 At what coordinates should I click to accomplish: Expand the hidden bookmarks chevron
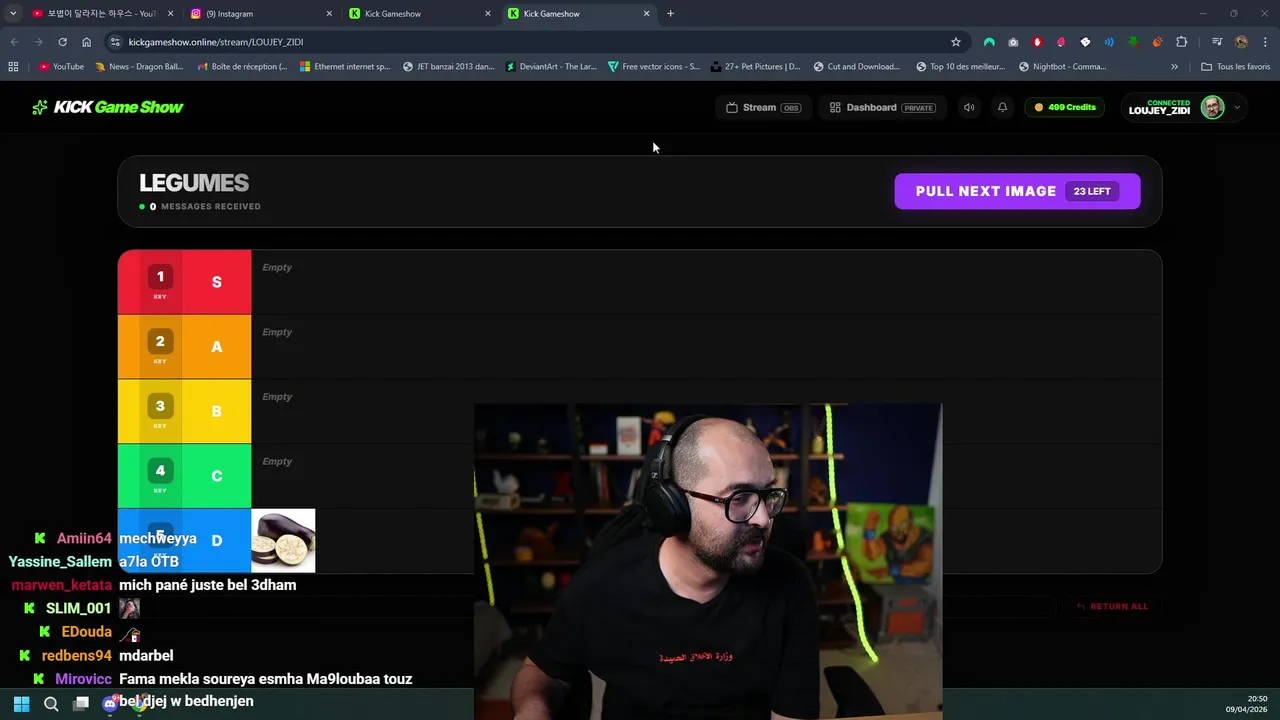(1174, 67)
